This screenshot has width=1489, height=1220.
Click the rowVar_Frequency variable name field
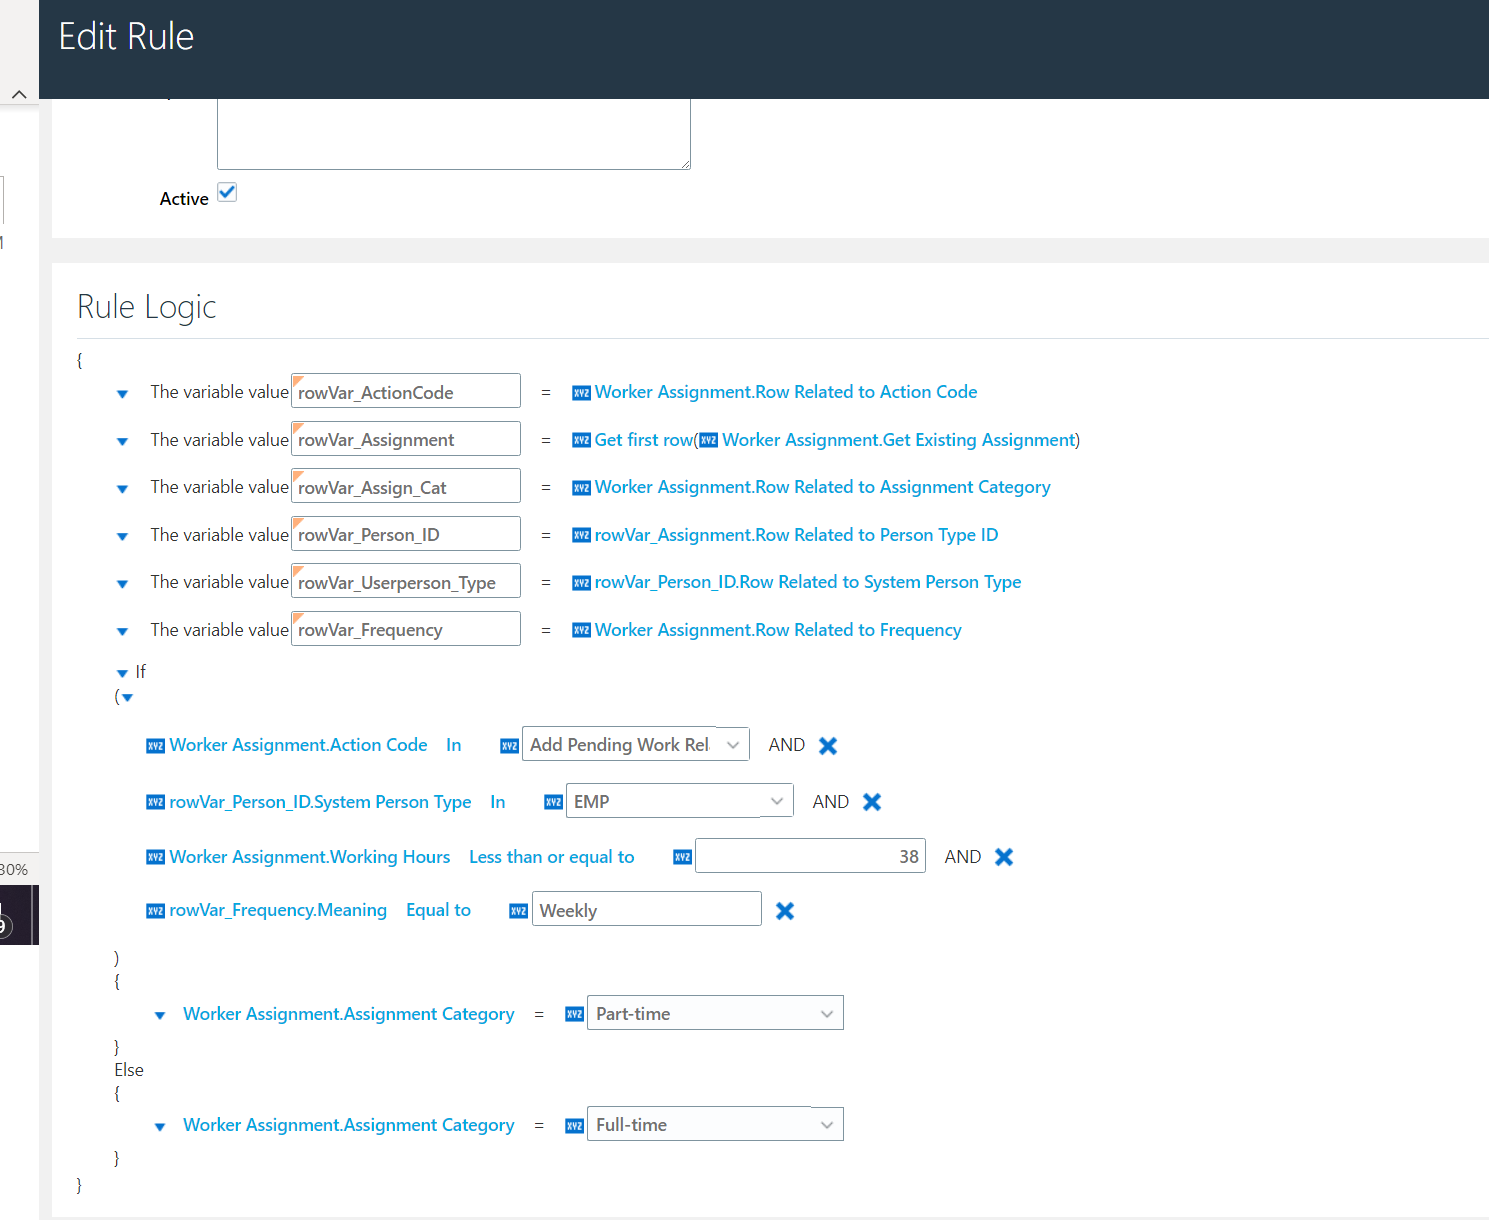(x=406, y=629)
